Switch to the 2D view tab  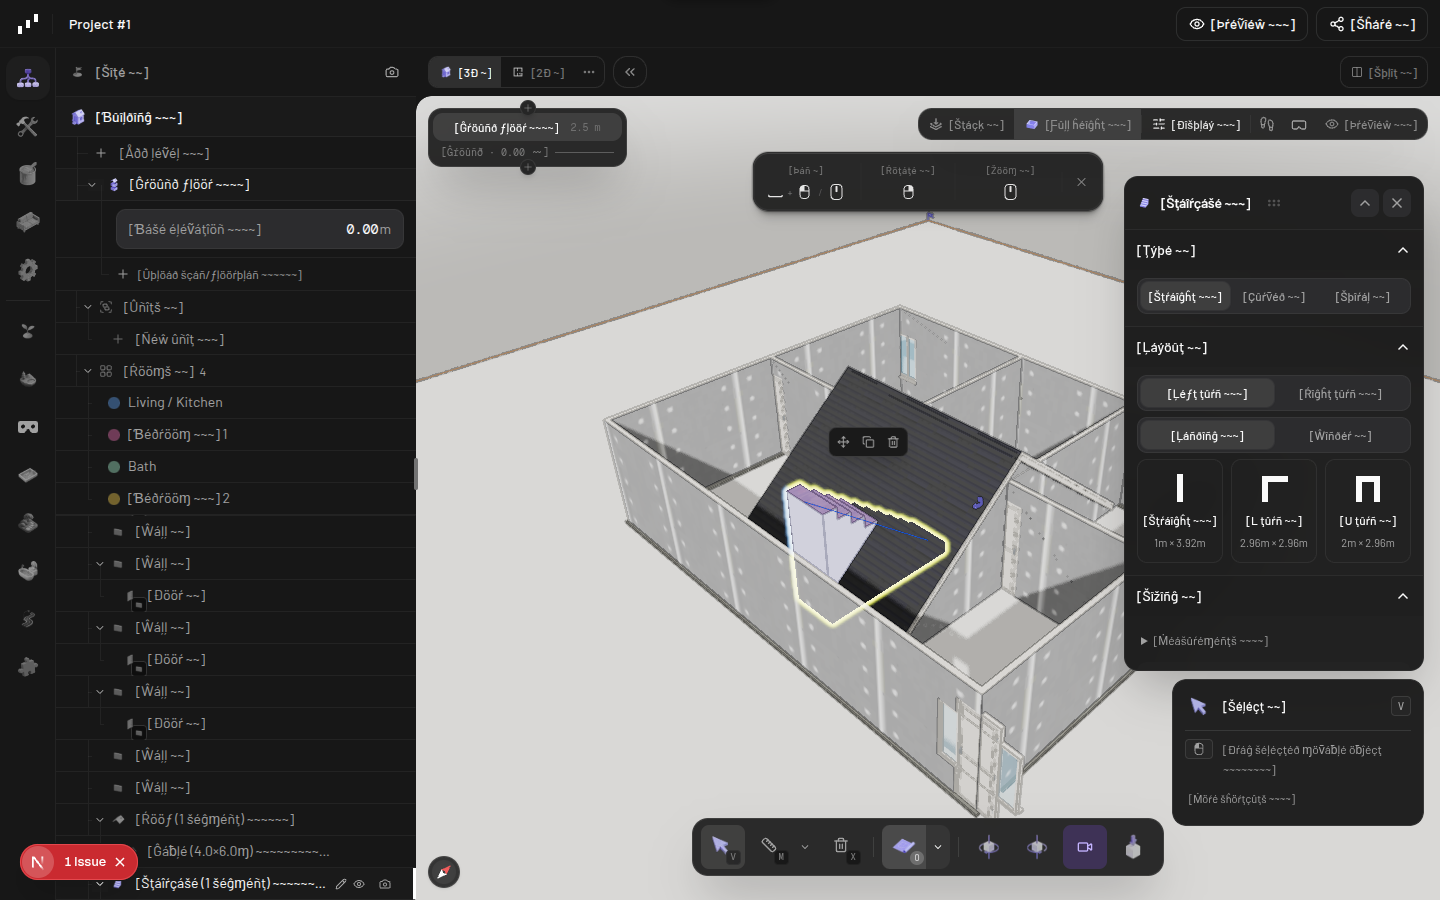pyautogui.click(x=539, y=72)
